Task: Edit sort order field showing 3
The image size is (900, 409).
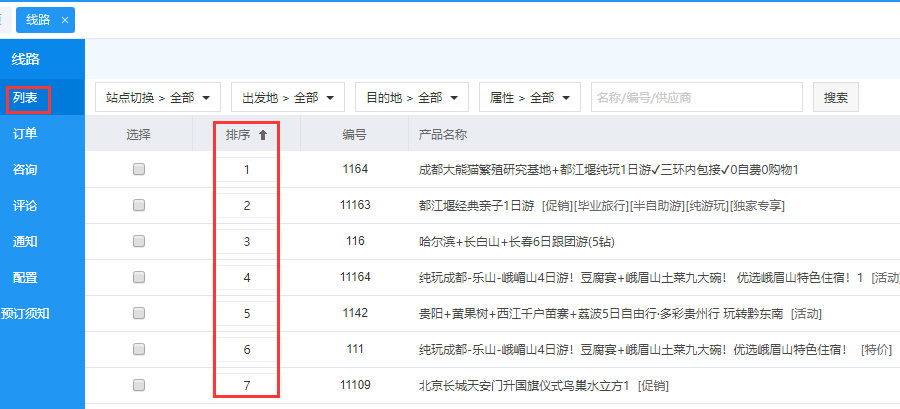Action: 247,242
